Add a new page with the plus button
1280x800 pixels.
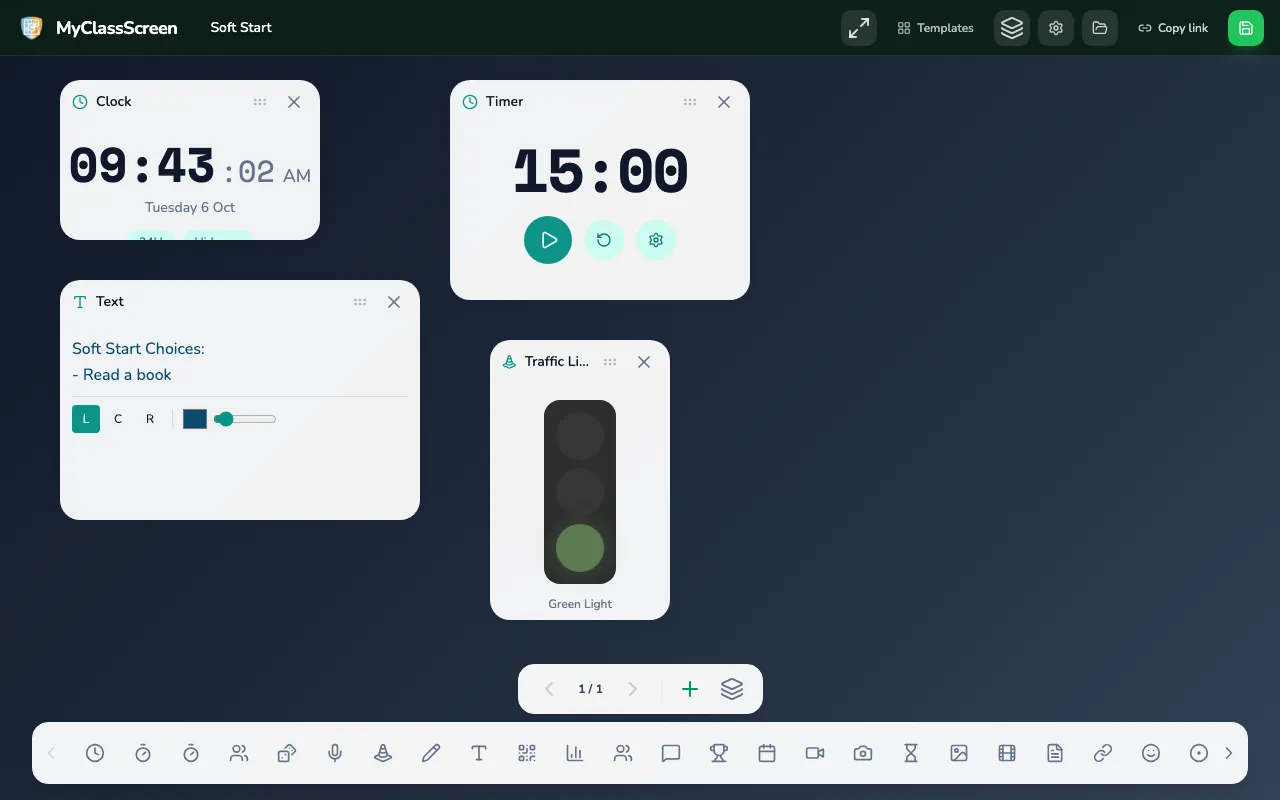690,689
